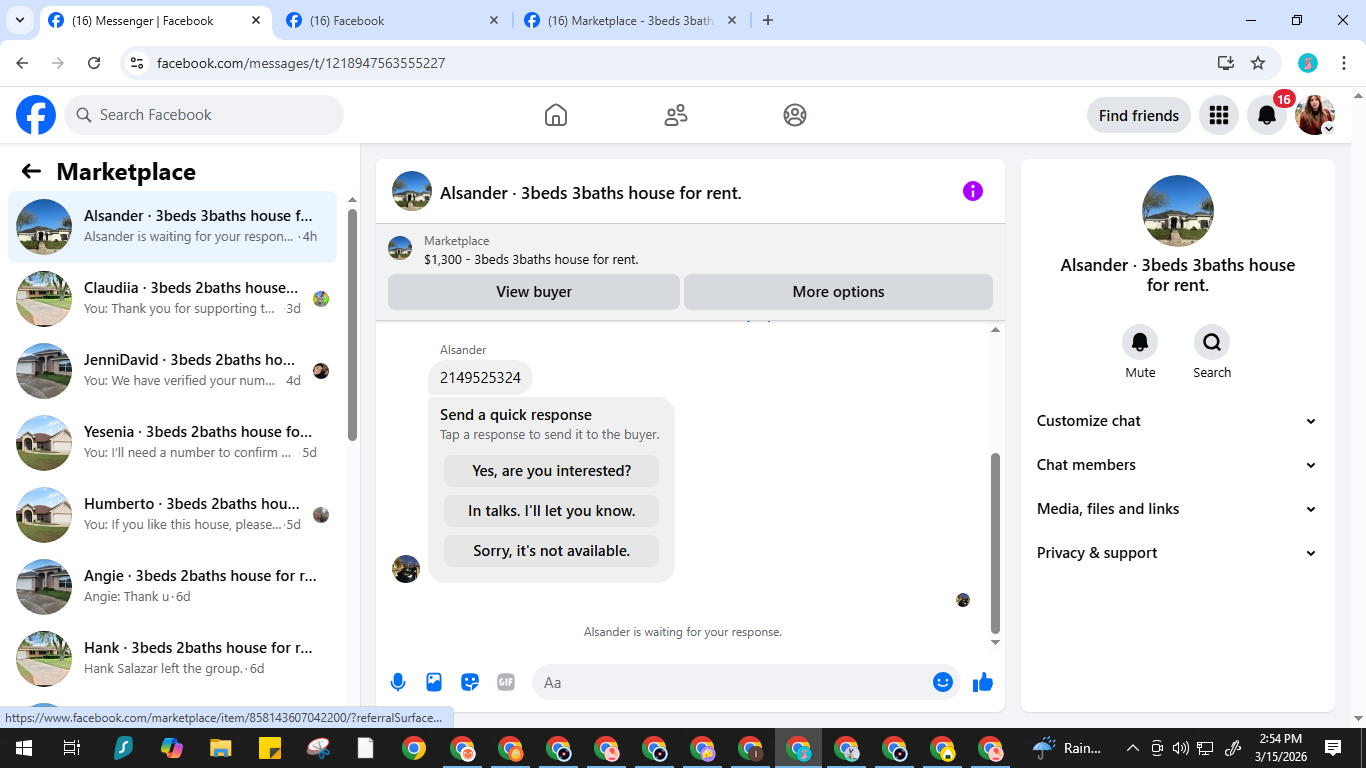The image size is (1366, 768).
Task: Send a thumbs-up like
Action: coord(983,682)
